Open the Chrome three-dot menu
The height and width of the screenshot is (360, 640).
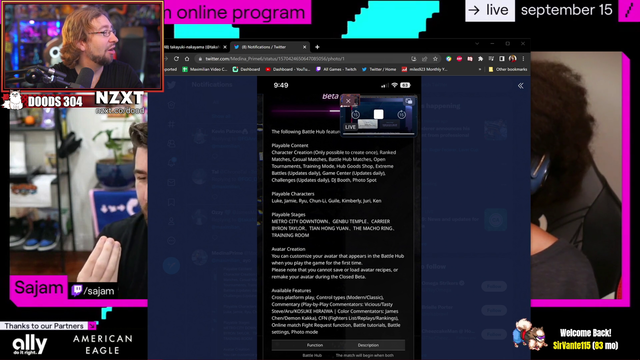pos(523,59)
